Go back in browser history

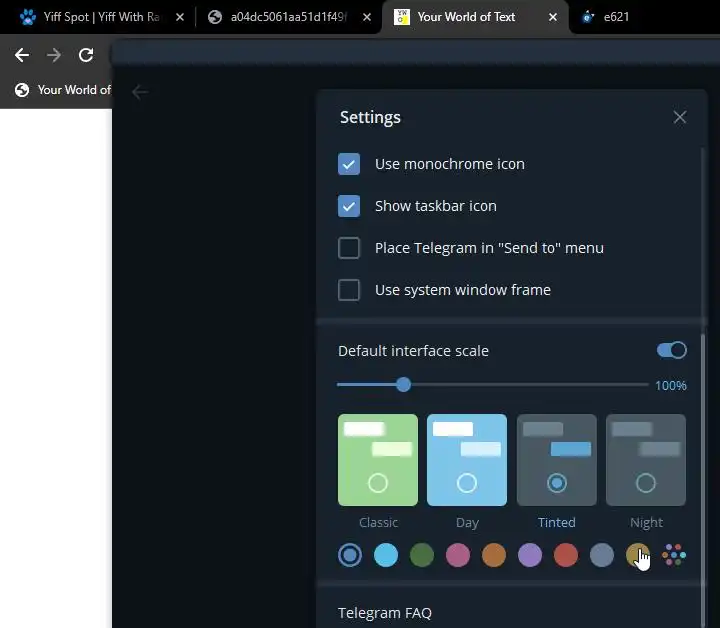click(x=22, y=55)
